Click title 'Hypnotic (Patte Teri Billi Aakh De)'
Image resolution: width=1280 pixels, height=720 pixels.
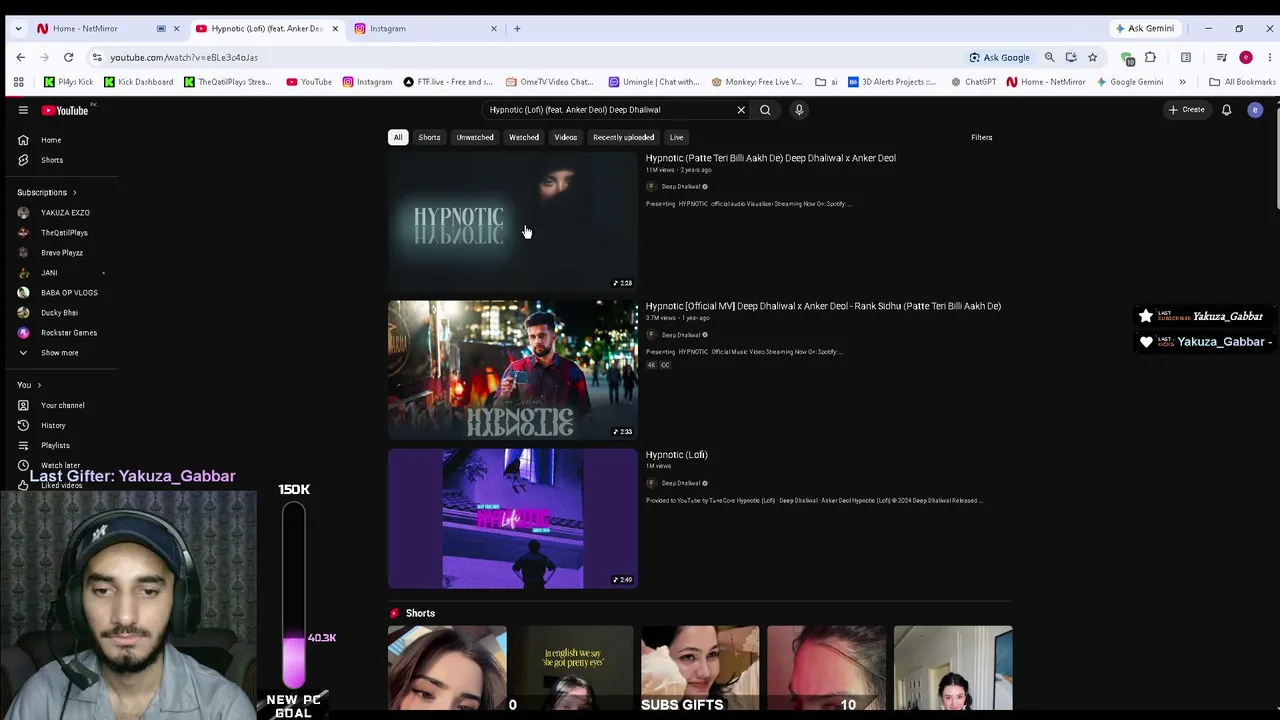[x=771, y=158]
